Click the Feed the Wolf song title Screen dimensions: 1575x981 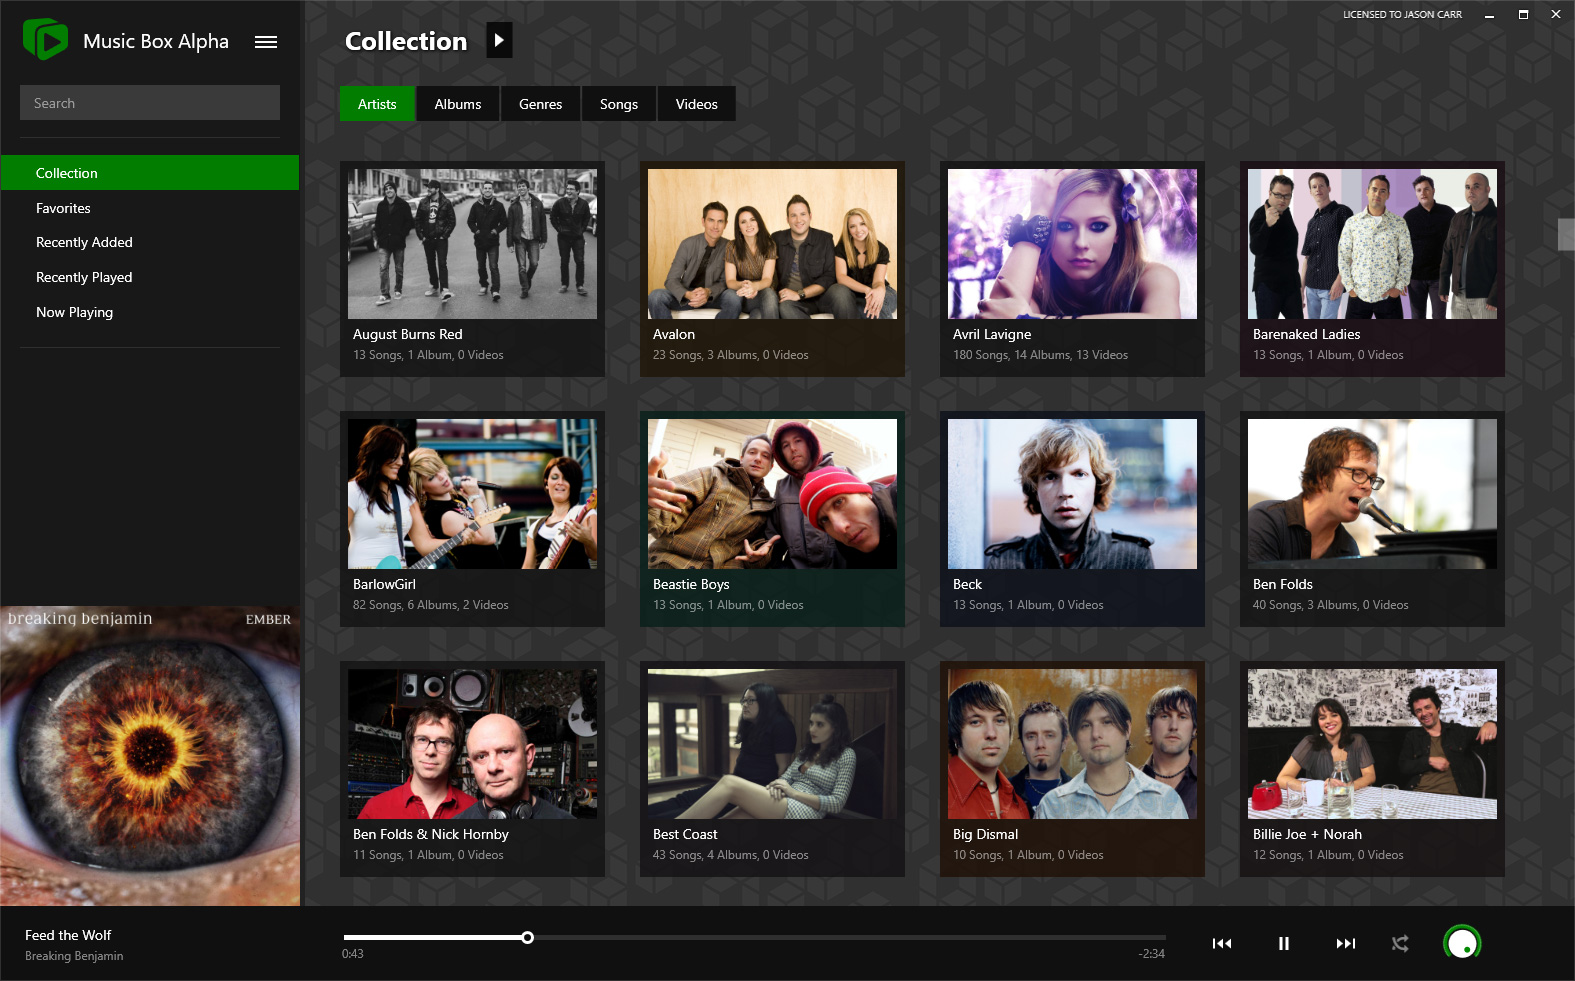pyautogui.click(x=68, y=935)
